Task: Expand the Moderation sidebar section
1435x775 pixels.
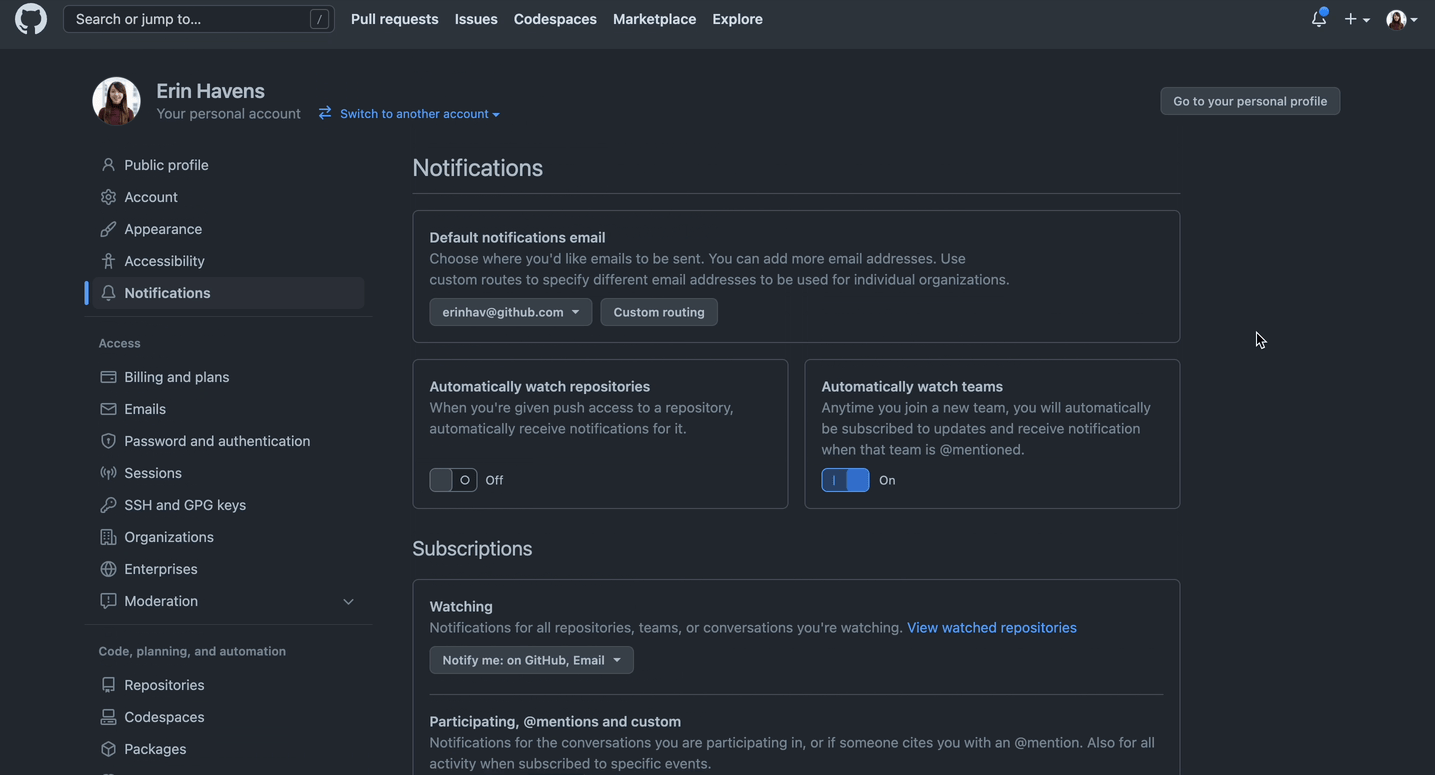Action: pyautogui.click(x=348, y=601)
